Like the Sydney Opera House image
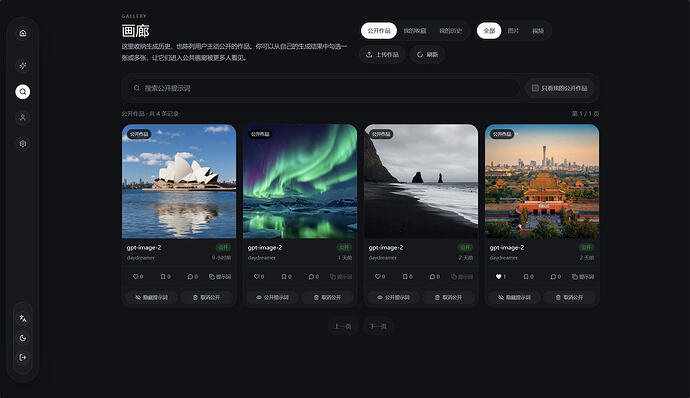This screenshot has width=690, height=398. point(138,276)
